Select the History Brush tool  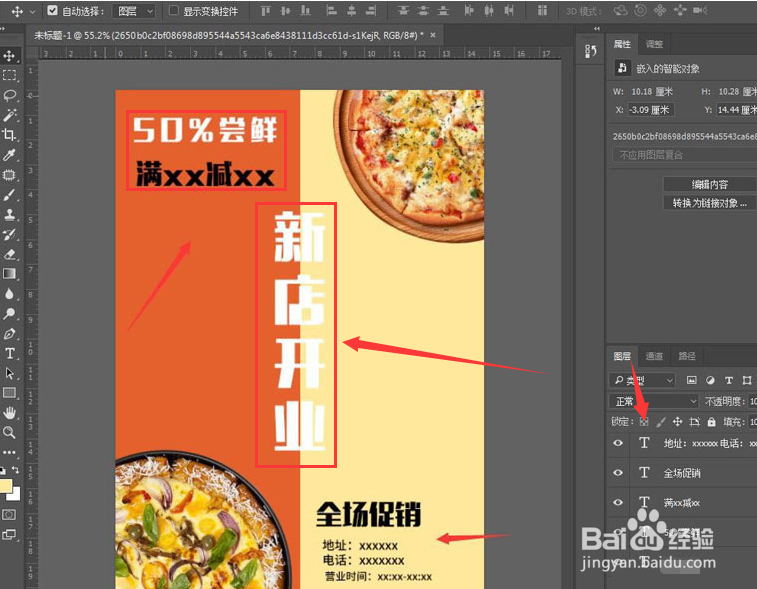pos(9,234)
